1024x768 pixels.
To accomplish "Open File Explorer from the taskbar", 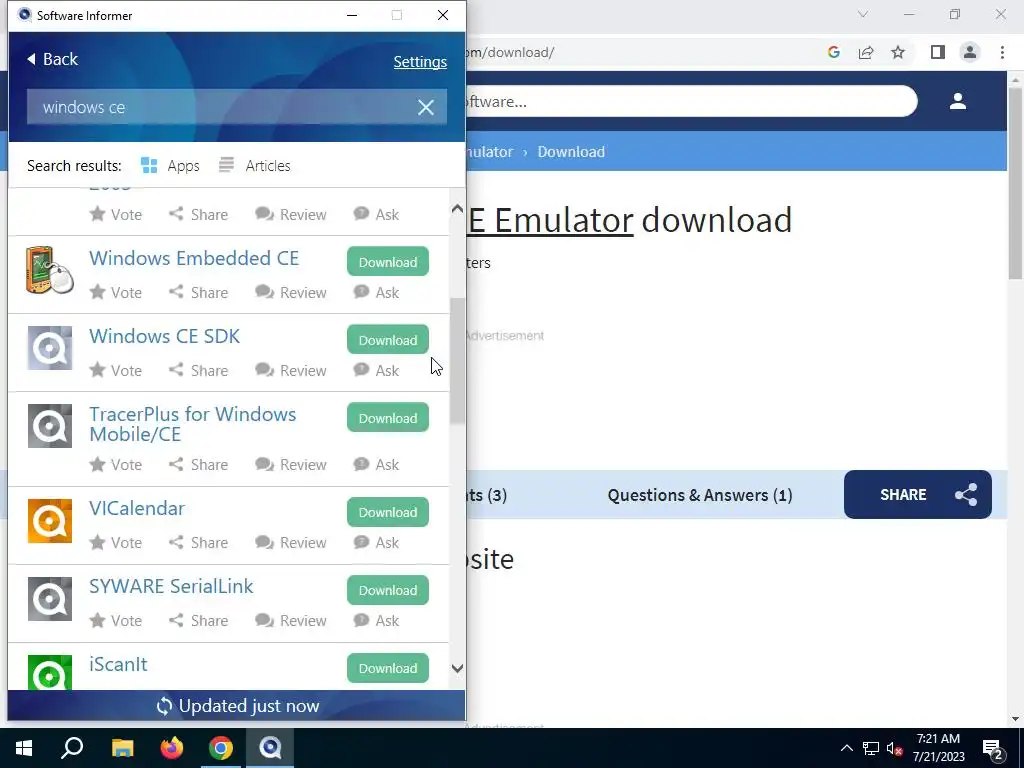I will pyautogui.click(x=122, y=748).
